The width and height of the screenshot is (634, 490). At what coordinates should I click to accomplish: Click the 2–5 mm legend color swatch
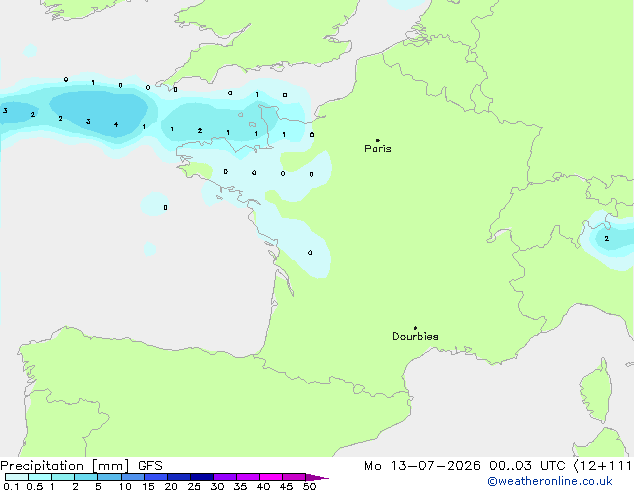[86, 477]
